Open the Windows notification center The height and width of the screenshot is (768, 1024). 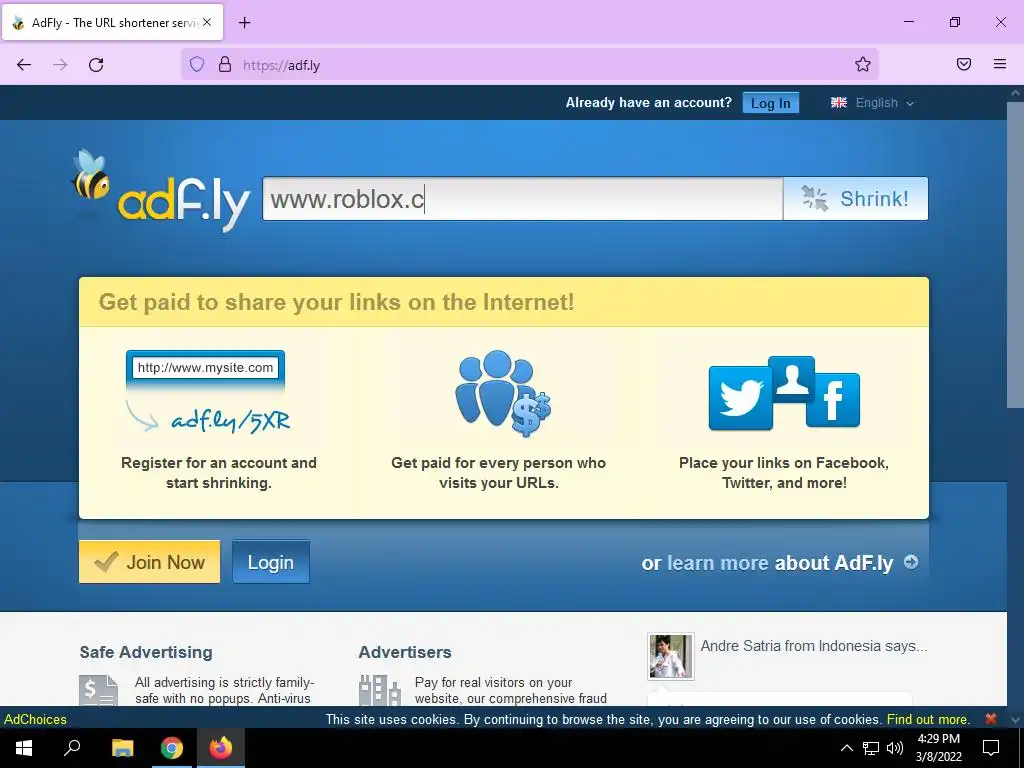pos(991,748)
